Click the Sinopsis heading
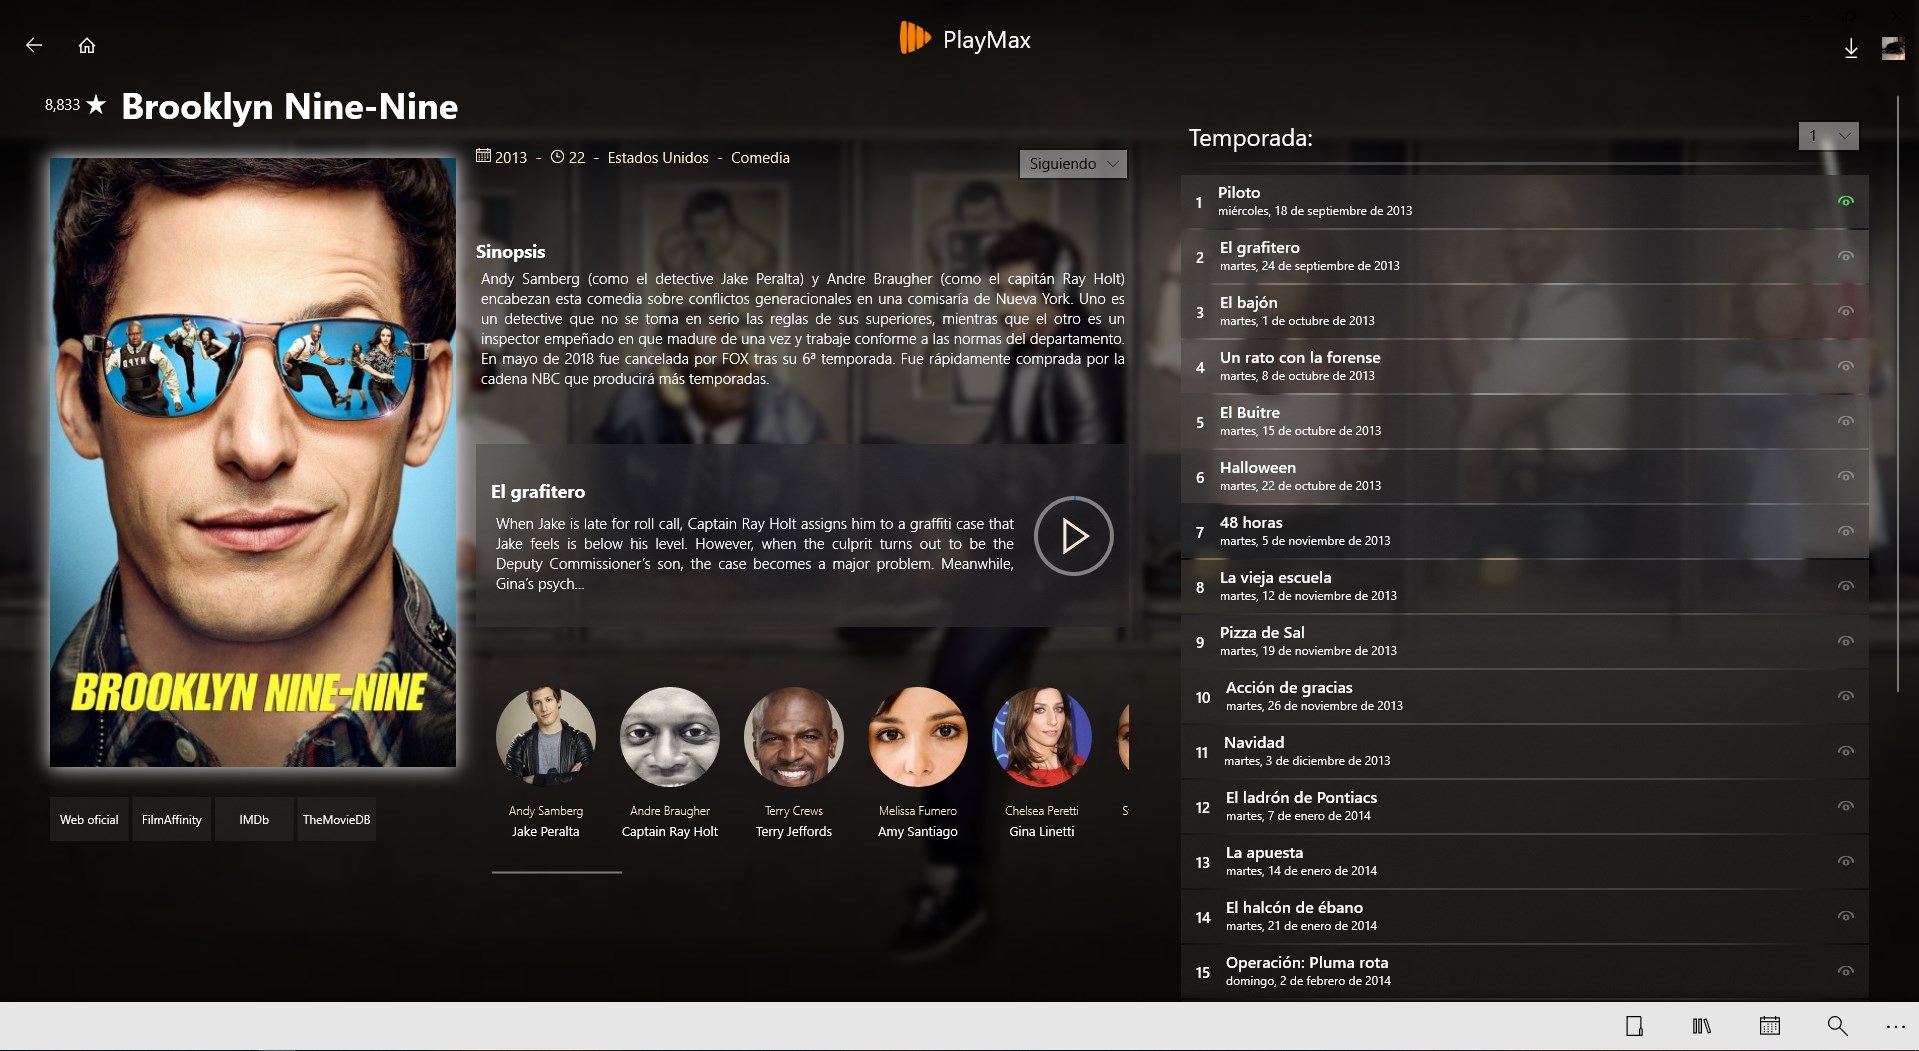1919x1051 pixels. [x=510, y=252]
